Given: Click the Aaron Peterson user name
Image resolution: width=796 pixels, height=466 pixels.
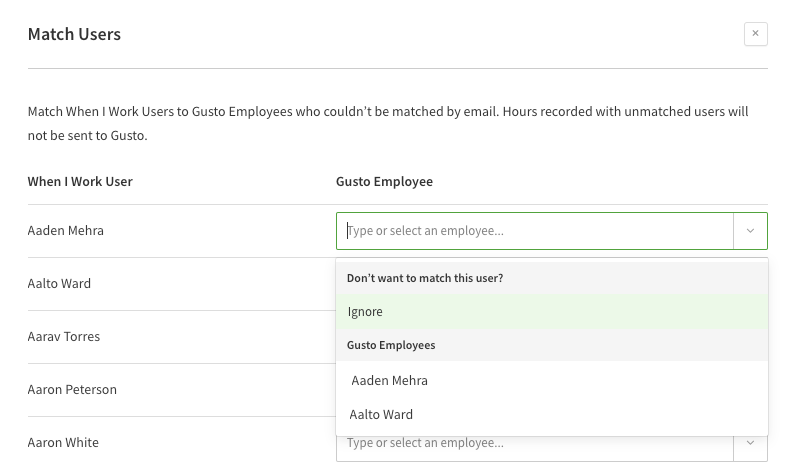Looking at the screenshot, I should pyautogui.click(x=72, y=389).
